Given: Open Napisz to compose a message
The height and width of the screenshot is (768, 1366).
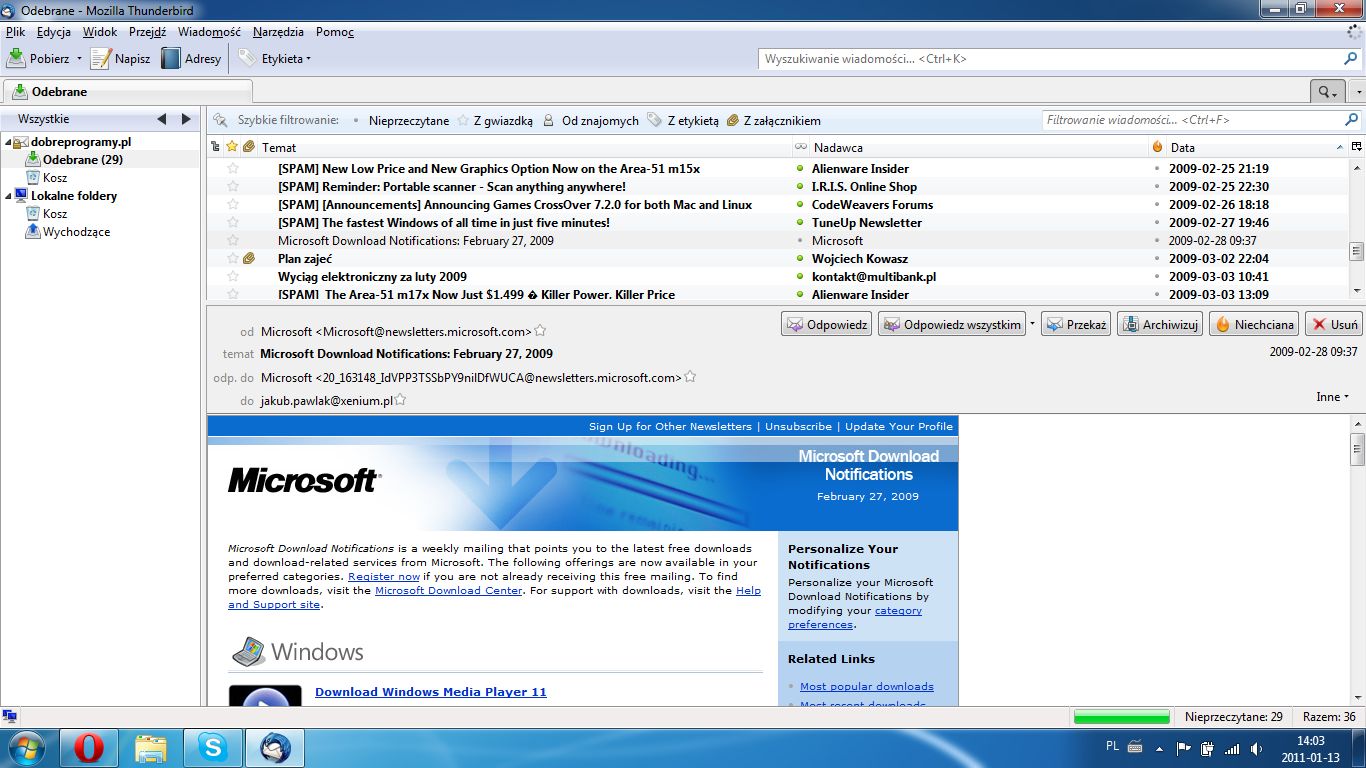Looking at the screenshot, I should pyautogui.click(x=120, y=58).
